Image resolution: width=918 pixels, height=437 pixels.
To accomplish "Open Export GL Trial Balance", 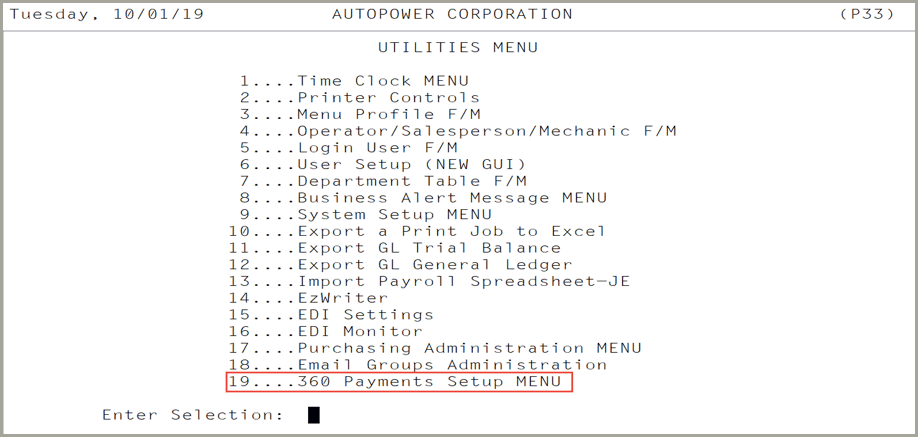I will [395, 248].
